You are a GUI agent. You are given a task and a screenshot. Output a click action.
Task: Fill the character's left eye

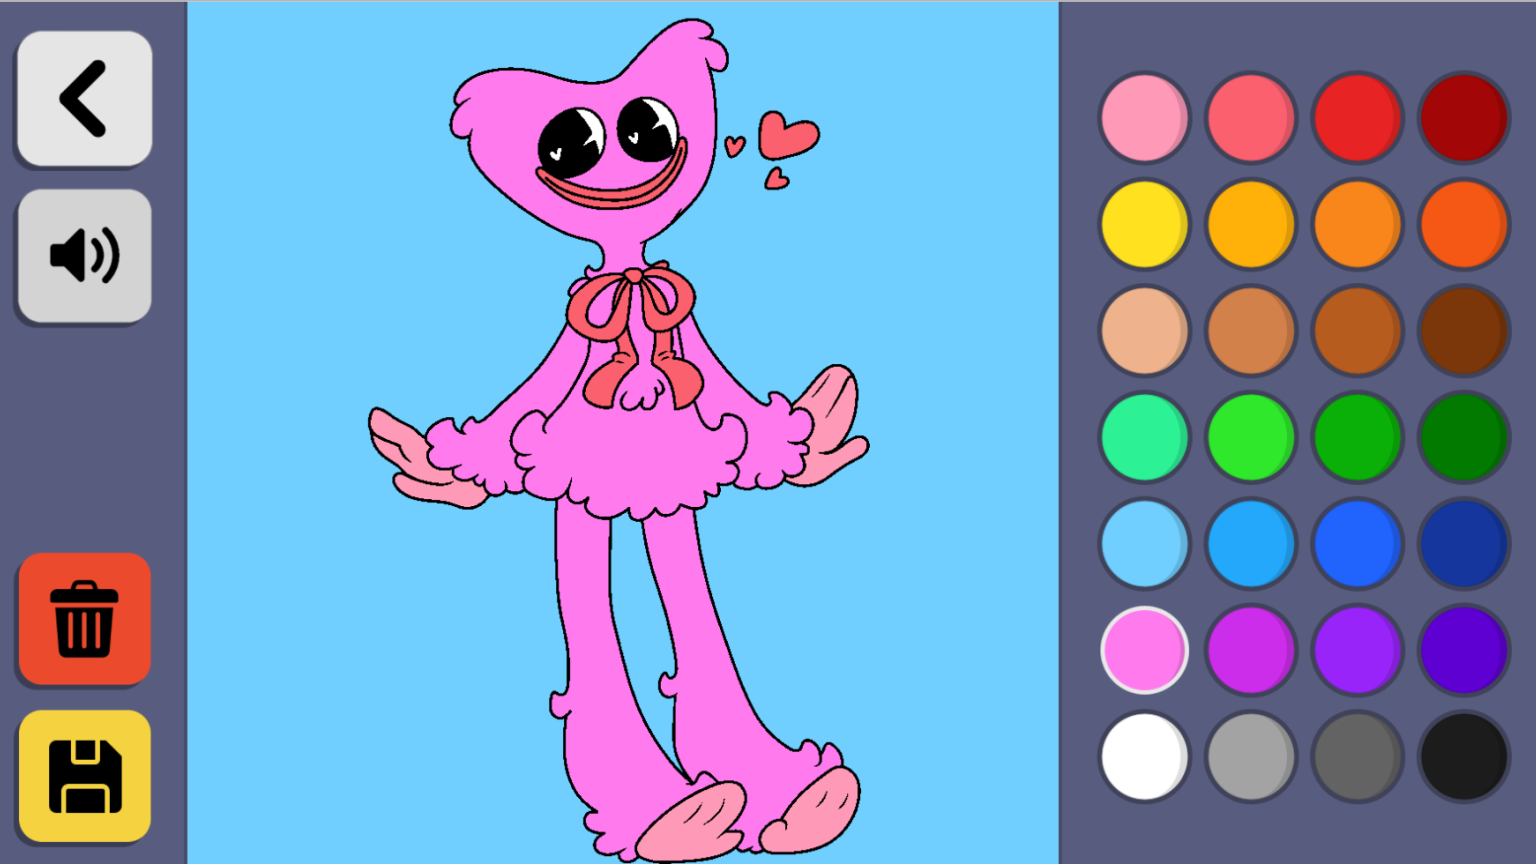[x=570, y=138]
